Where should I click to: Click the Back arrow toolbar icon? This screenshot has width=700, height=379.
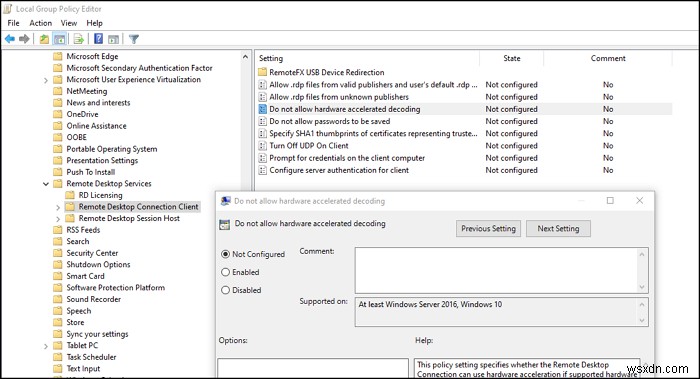tap(10, 39)
